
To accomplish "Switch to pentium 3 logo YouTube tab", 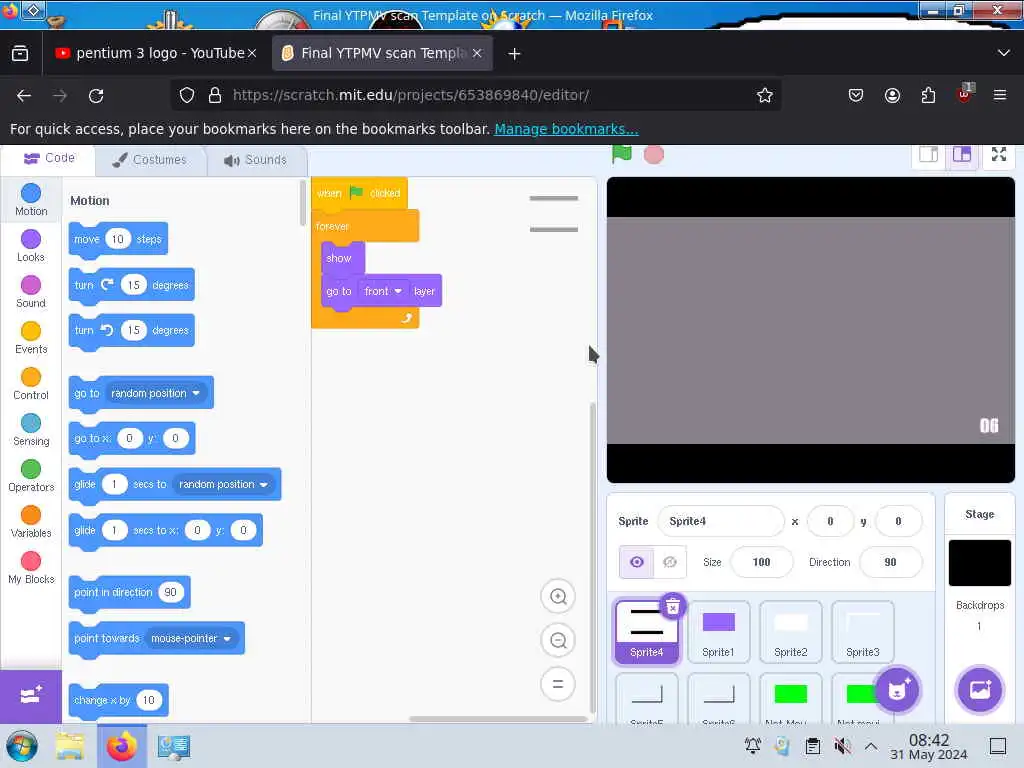I will point(150,53).
